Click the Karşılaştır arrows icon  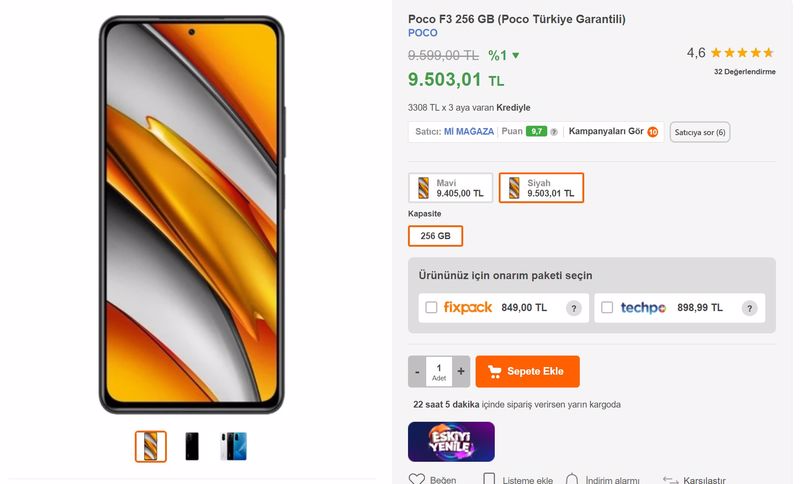[x=670, y=480]
